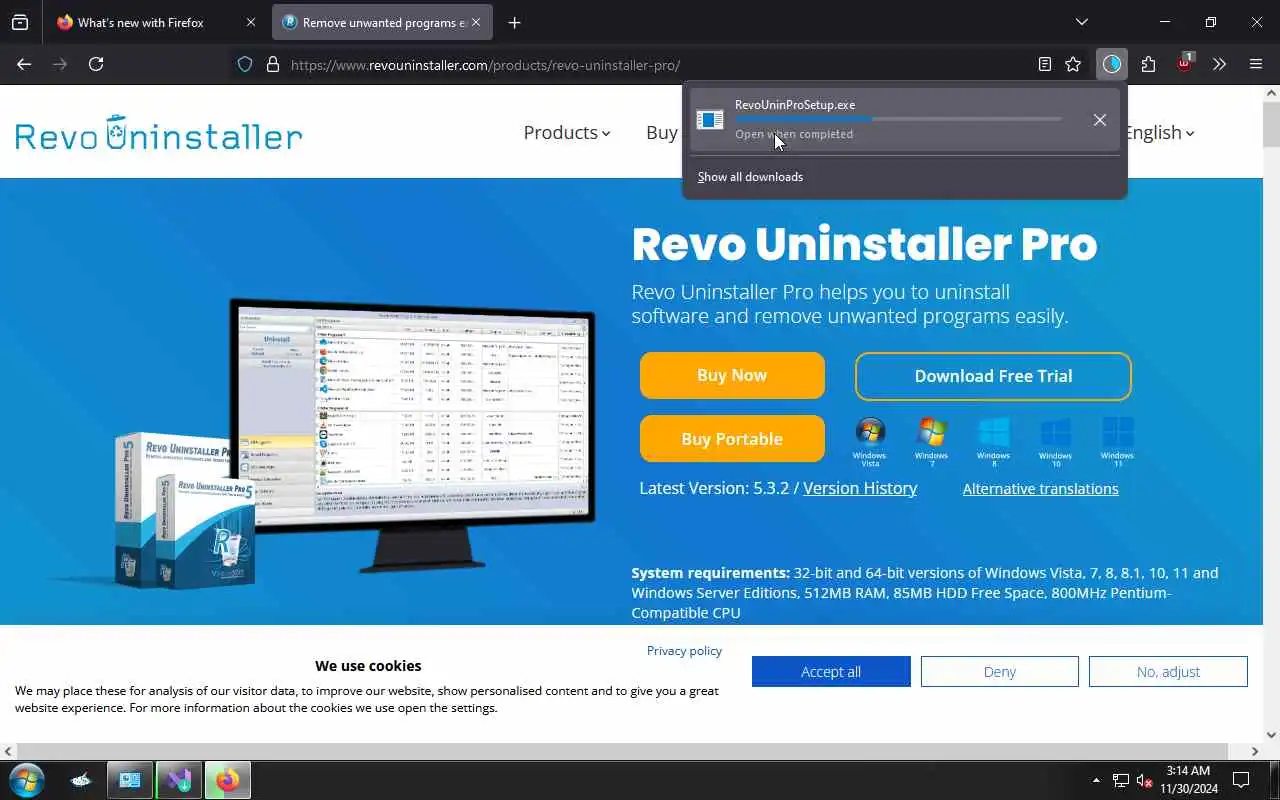Click the Windows 8 icon
The image size is (1280, 800).
(993, 440)
